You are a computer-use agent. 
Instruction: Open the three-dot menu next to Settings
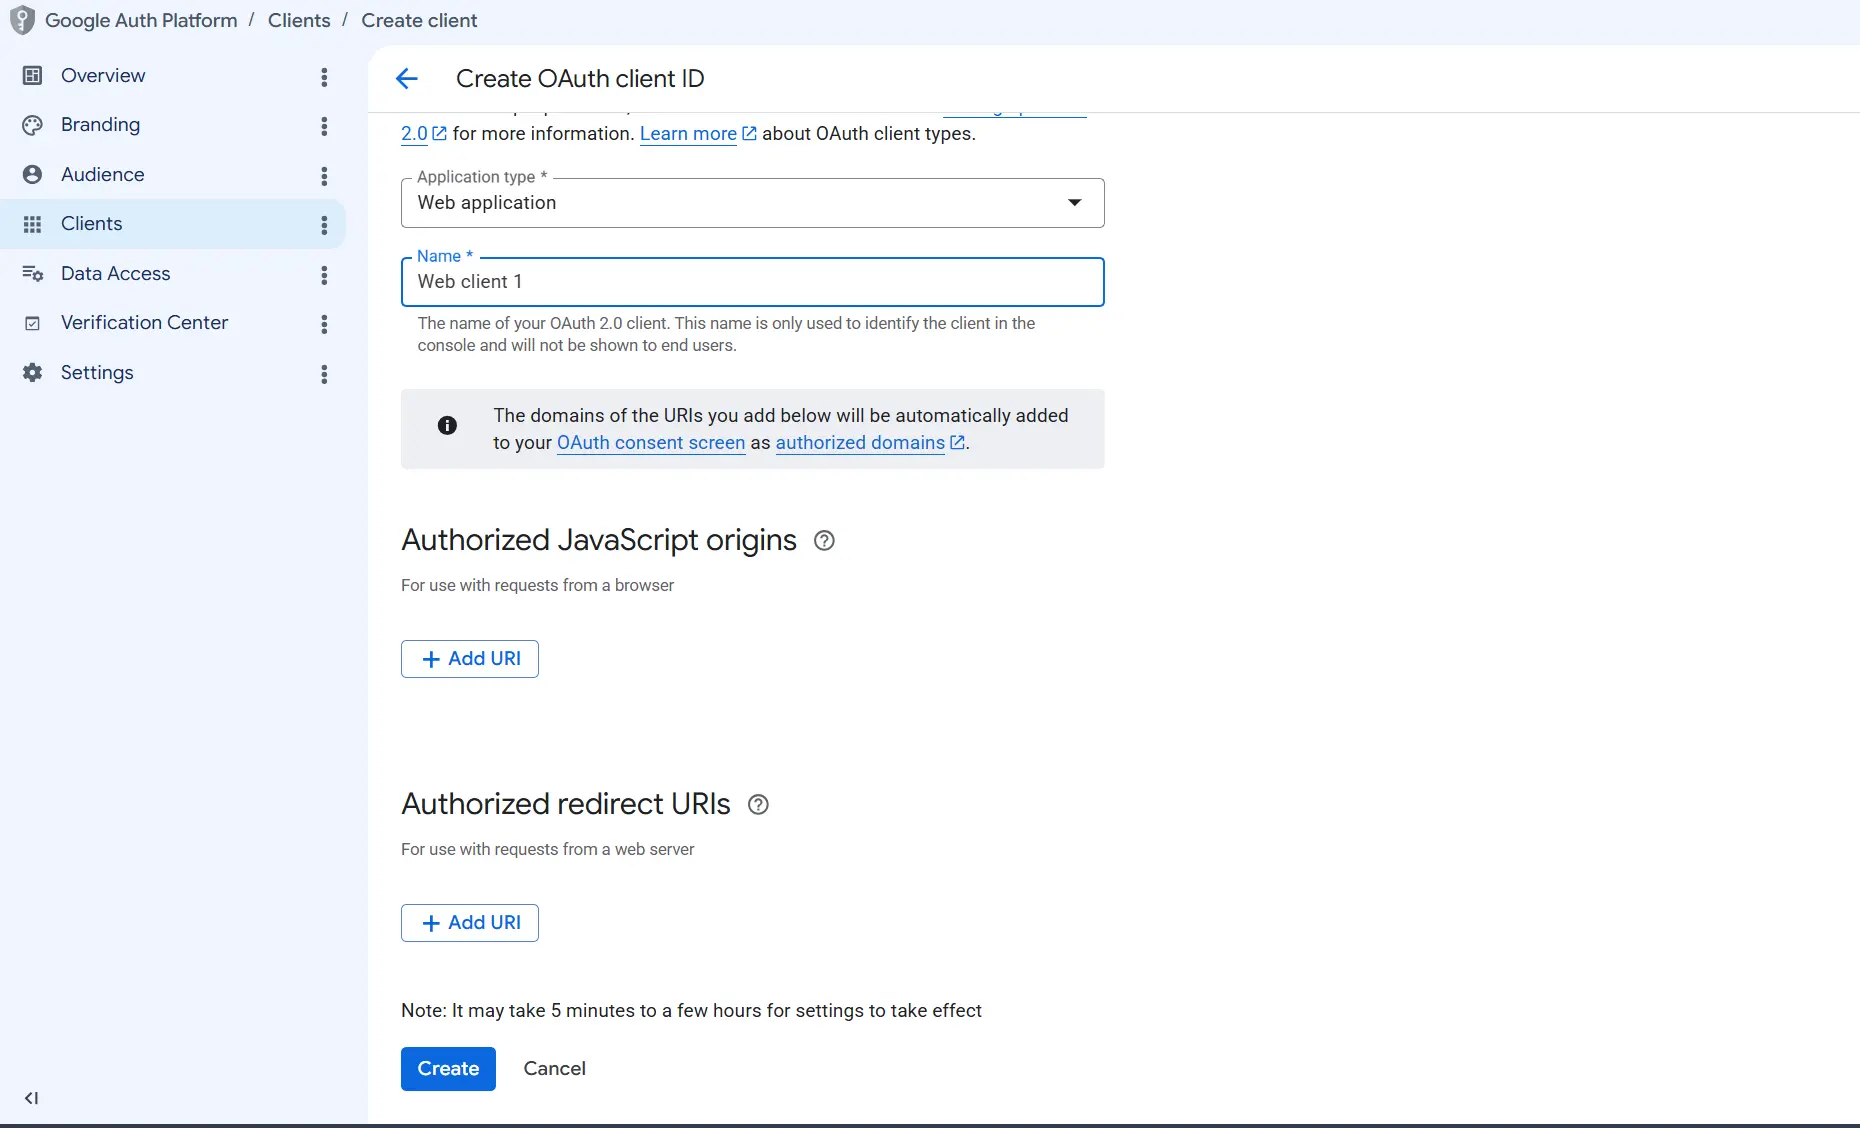click(324, 374)
